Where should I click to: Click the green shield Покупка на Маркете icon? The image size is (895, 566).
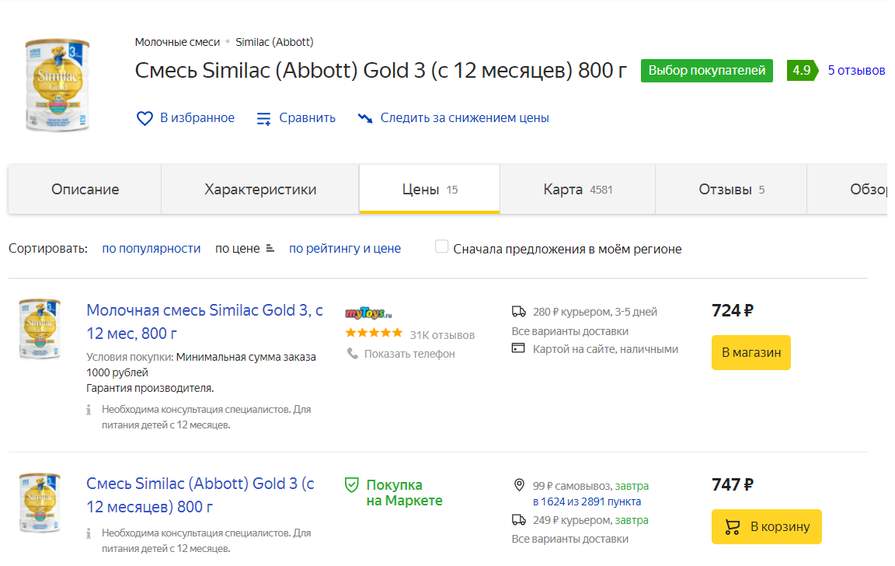coord(352,485)
